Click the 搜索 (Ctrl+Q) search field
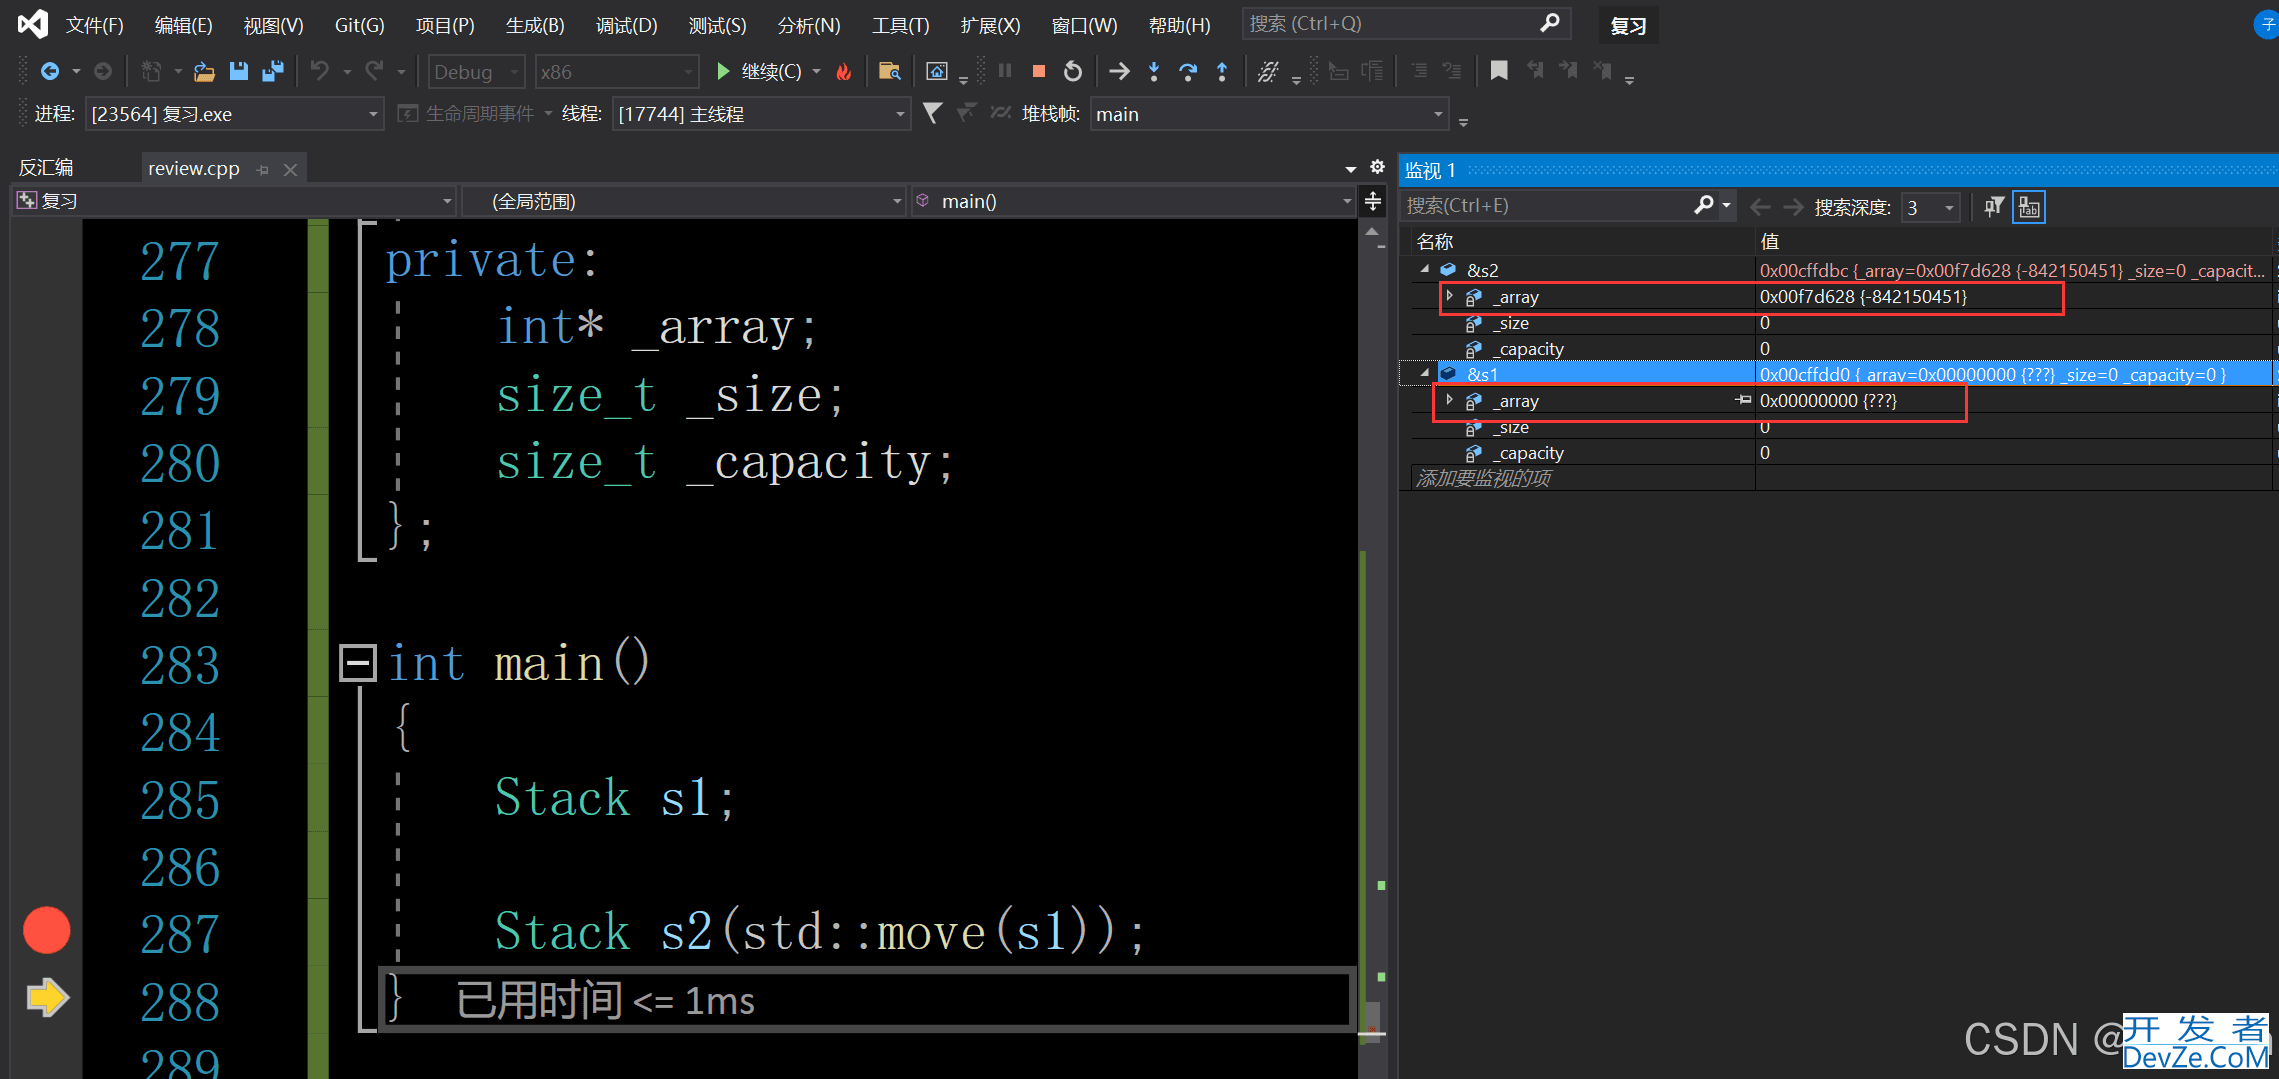Image resolution: width=2279 pixels, height=1079 pixels. (x=1406, y=23)
